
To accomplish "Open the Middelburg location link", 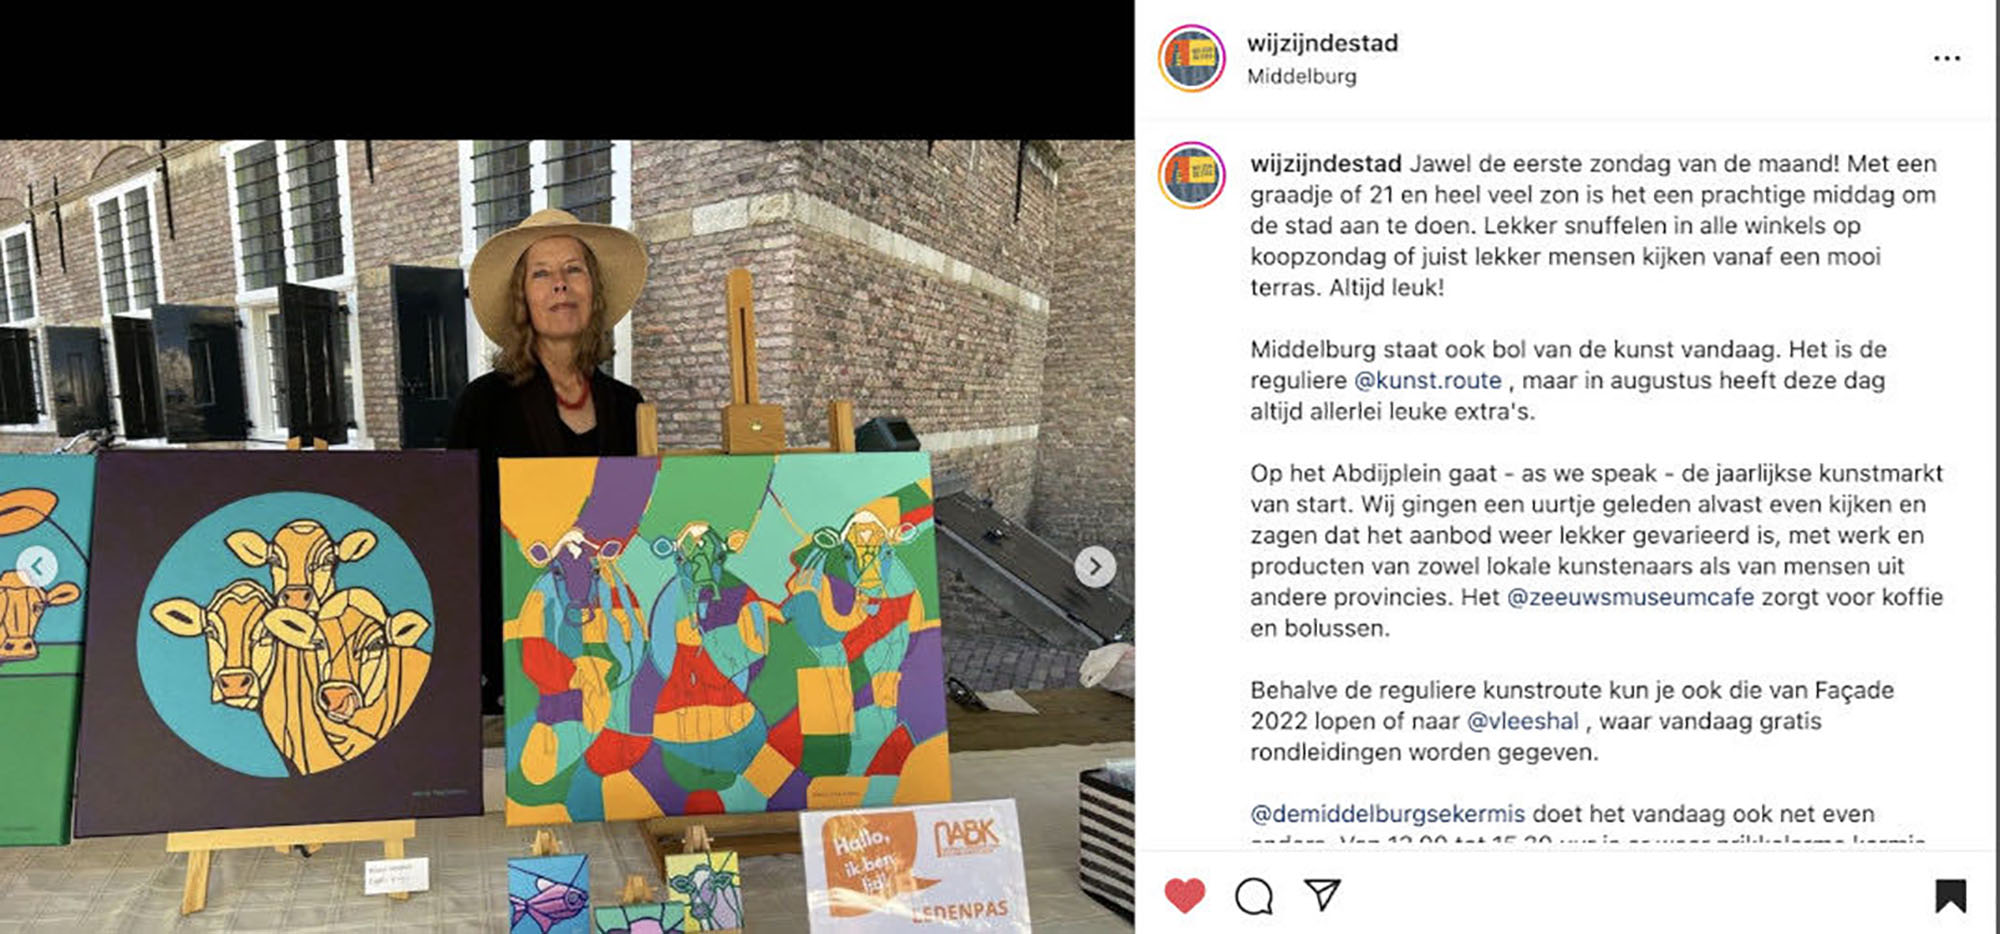I will pyautogui.click(x=1301, y=76).
